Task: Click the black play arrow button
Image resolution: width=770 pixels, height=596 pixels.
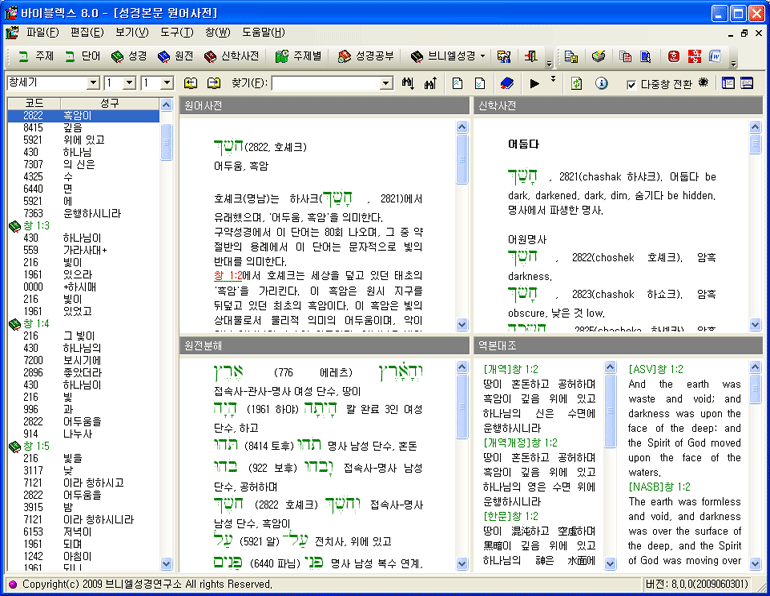Action: [534, 83]
